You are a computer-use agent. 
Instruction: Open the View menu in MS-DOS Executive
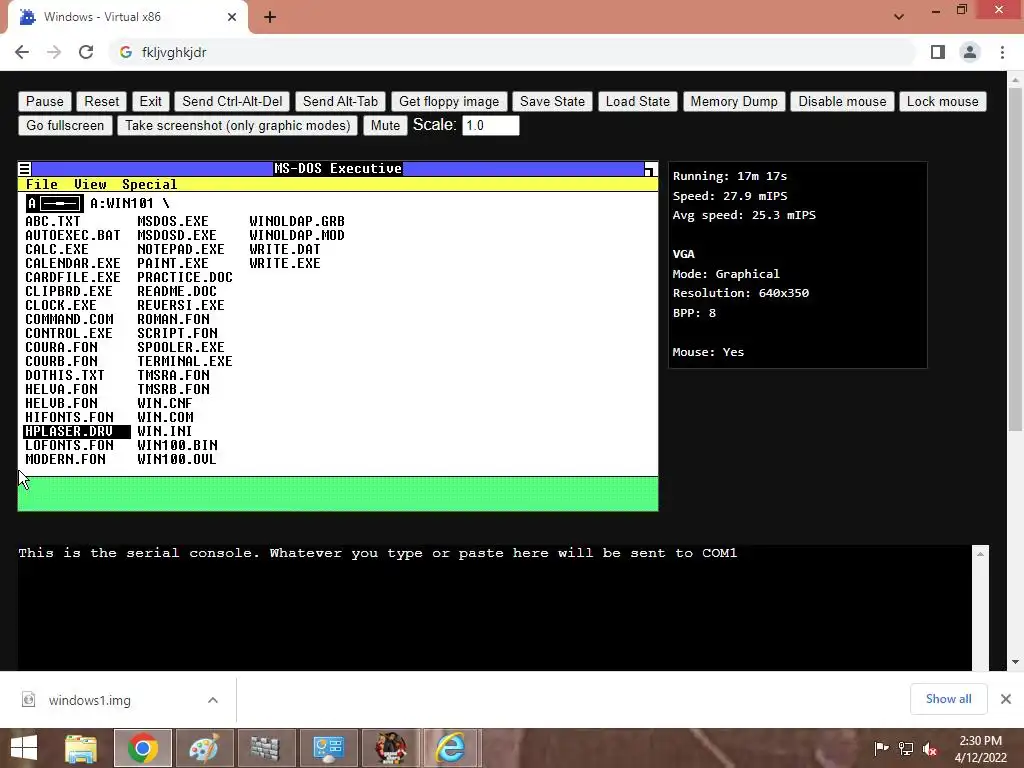click(x=90, y=185)
